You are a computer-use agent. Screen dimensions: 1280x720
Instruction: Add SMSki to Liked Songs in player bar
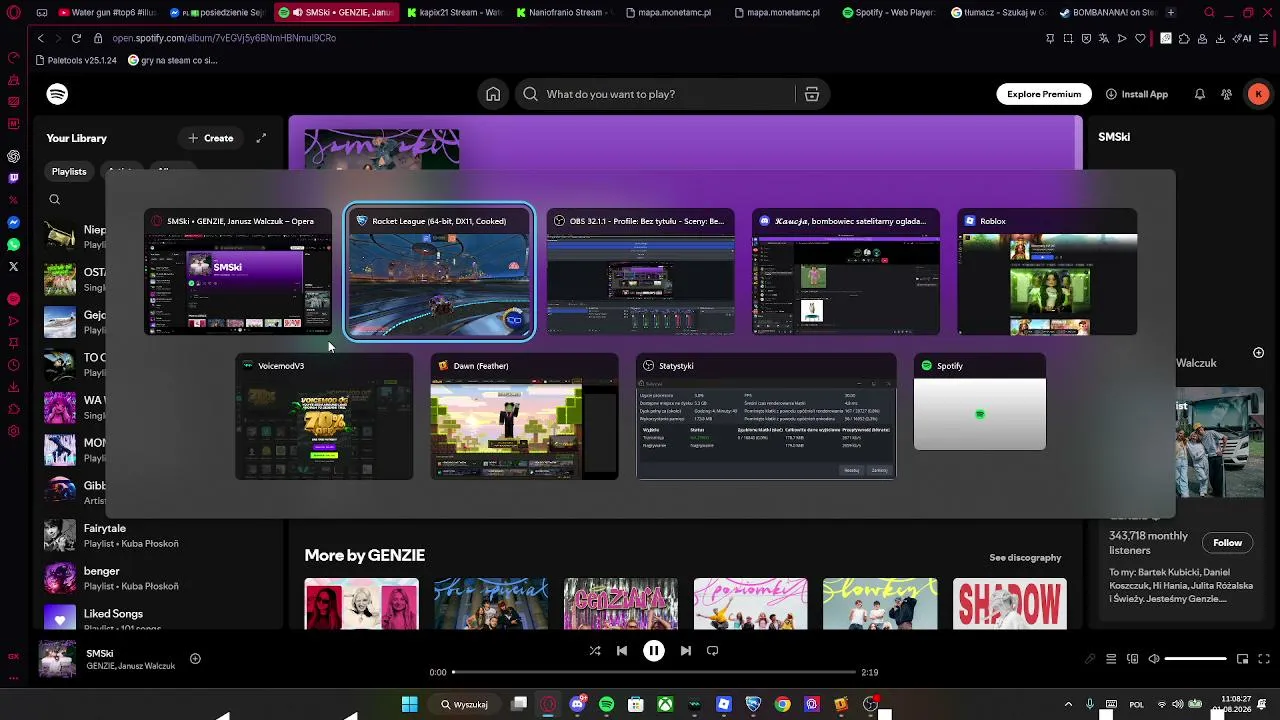(195, 658)
